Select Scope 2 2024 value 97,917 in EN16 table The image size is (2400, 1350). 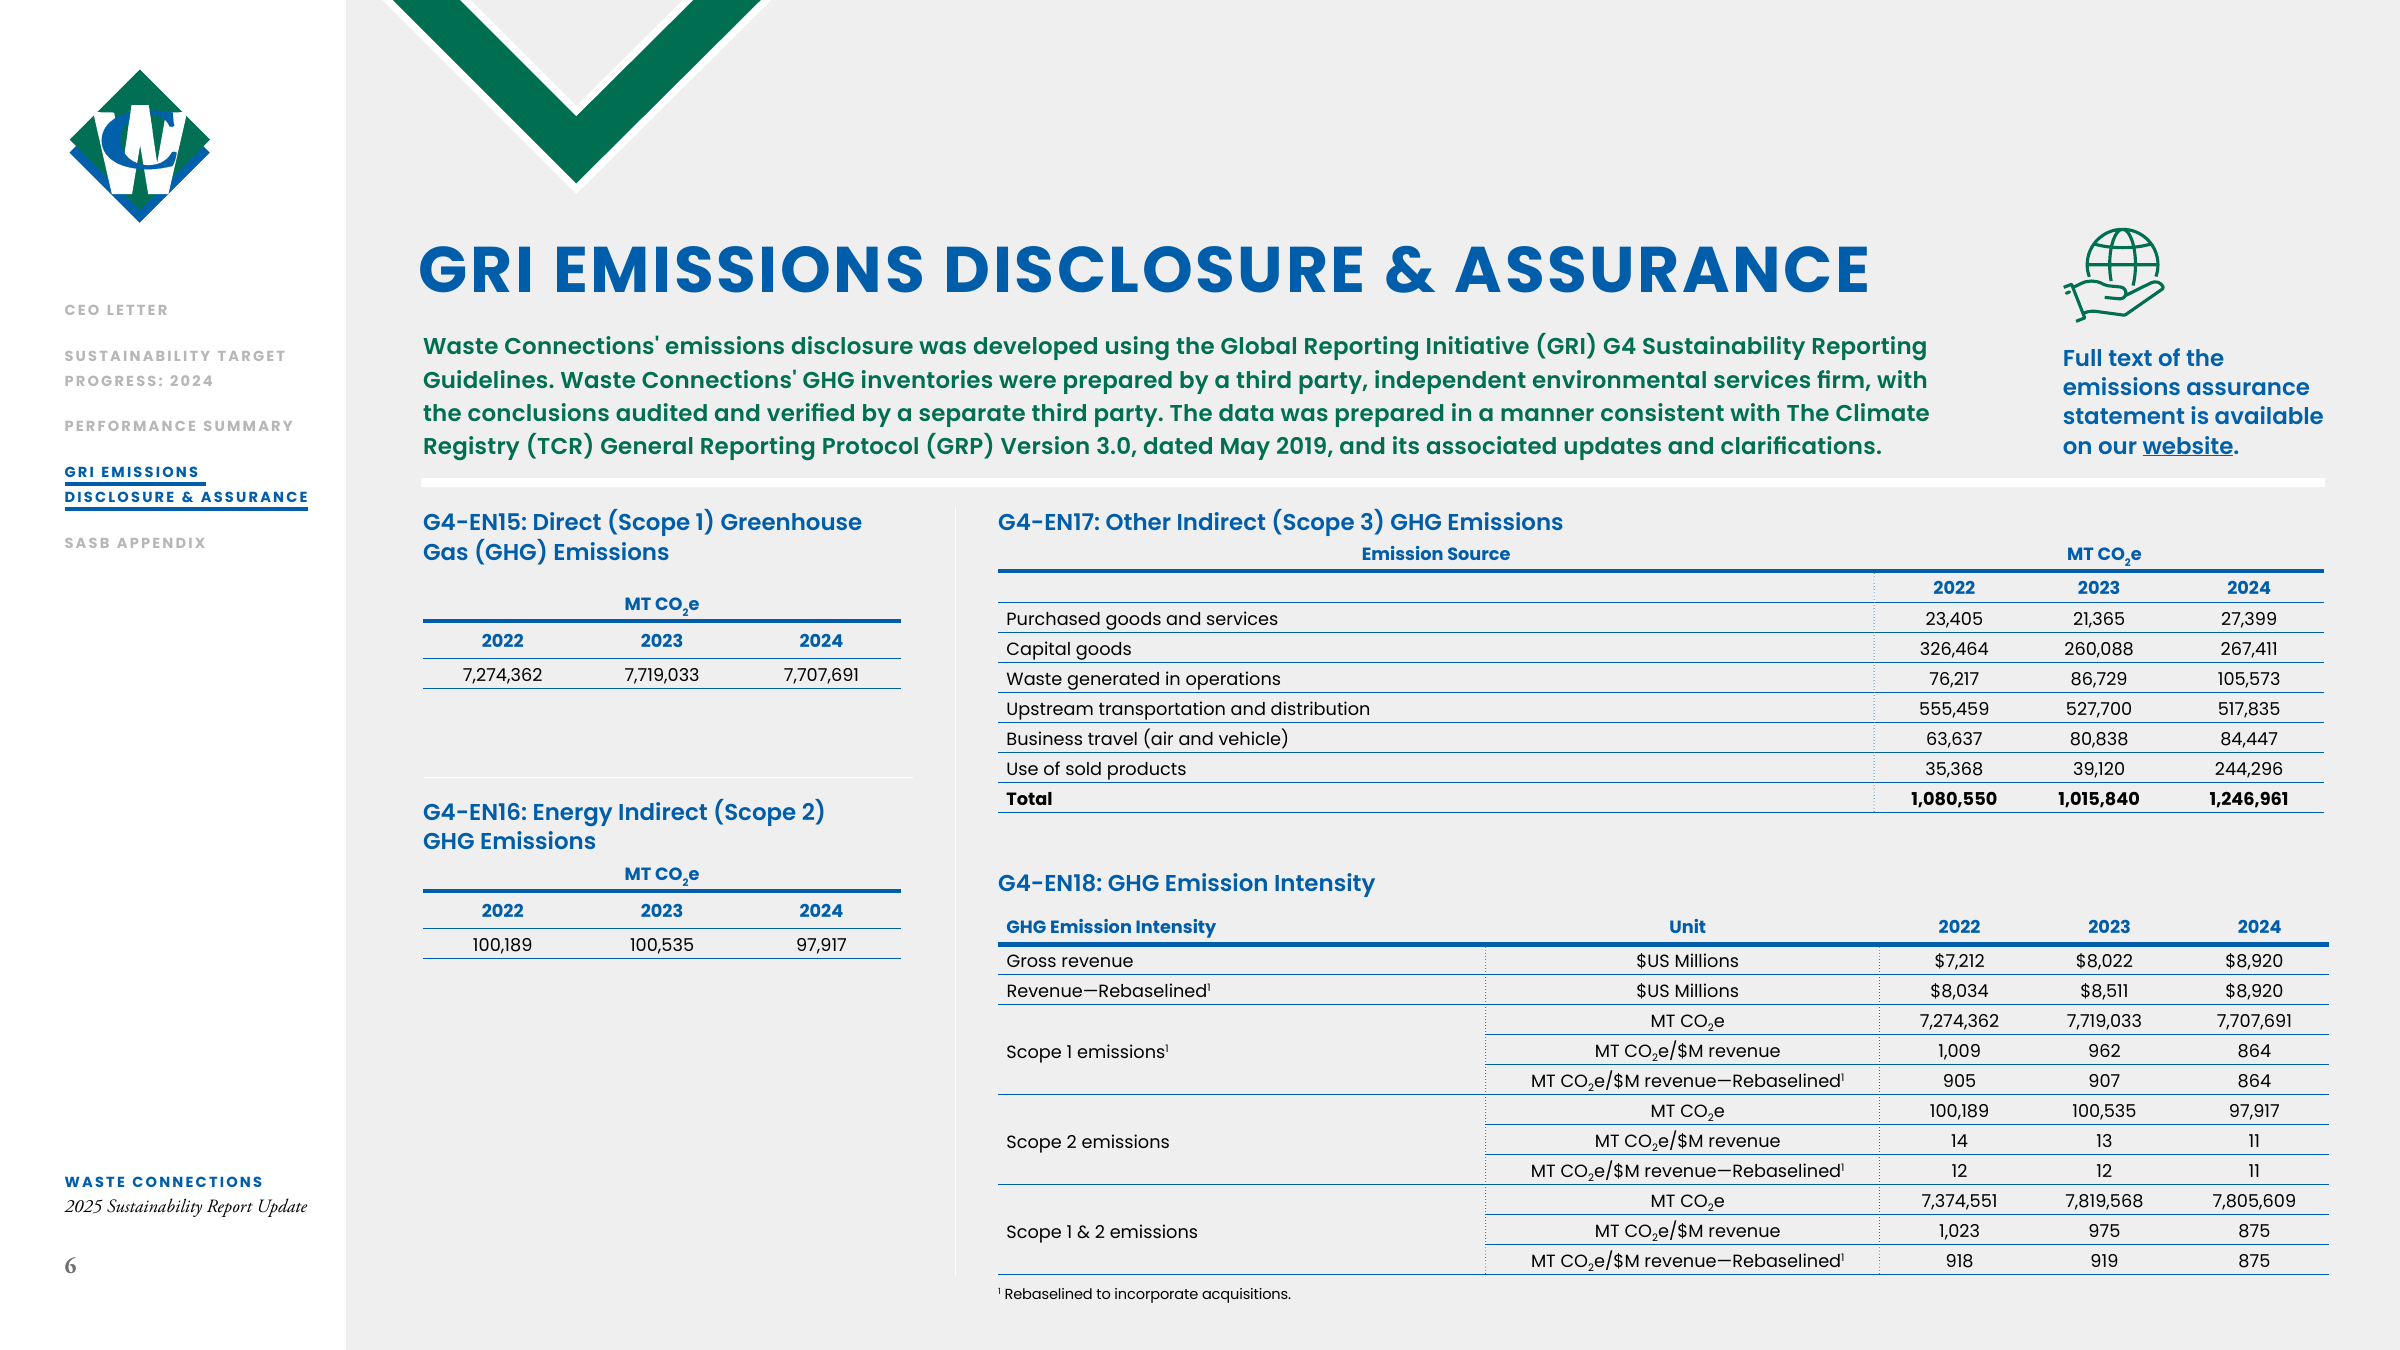[x=821, y=945]
